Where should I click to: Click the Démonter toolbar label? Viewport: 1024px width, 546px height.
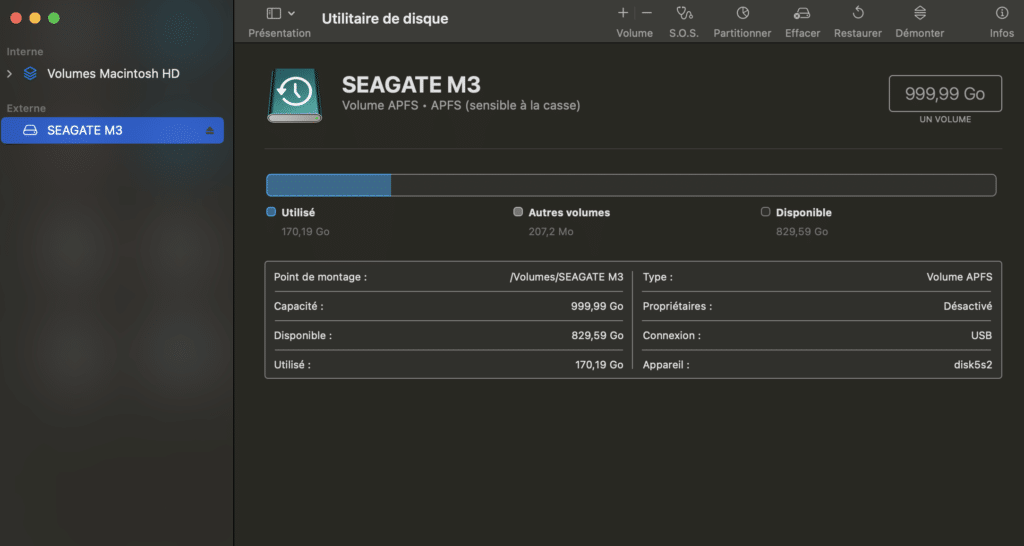click(x=920, y=33)
